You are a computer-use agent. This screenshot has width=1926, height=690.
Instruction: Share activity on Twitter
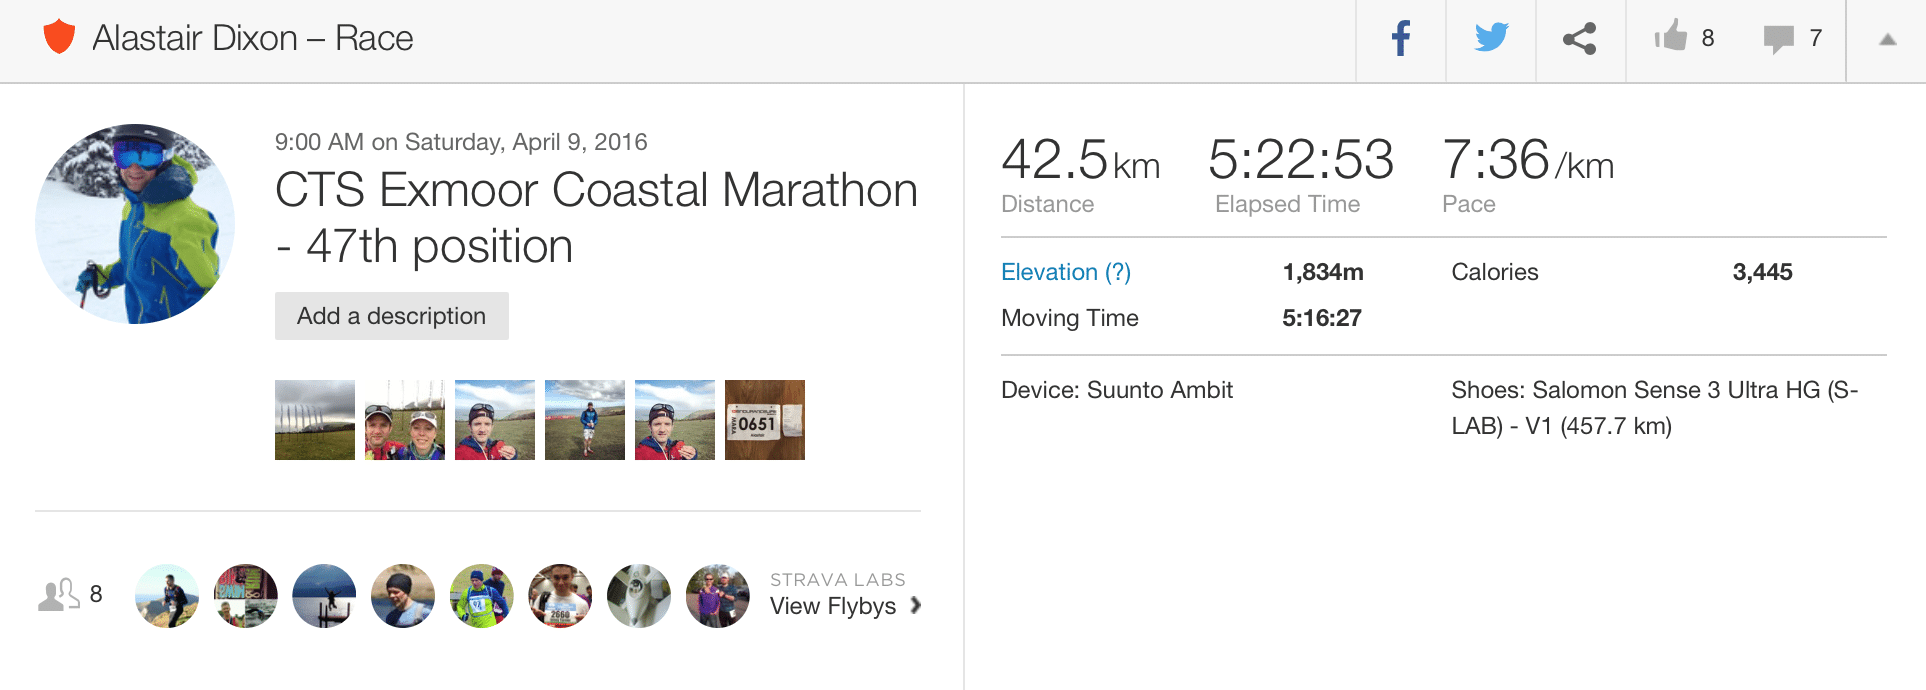click(x=1491, y=39)
